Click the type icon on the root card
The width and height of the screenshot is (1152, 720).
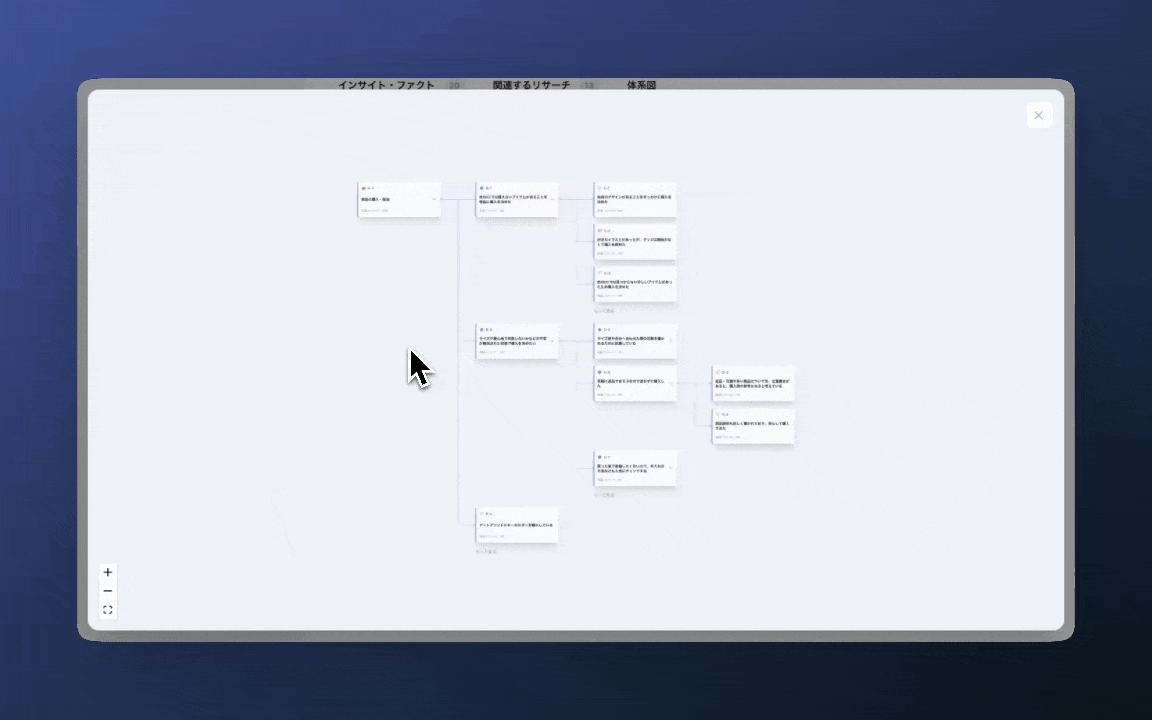click(364, 188)
